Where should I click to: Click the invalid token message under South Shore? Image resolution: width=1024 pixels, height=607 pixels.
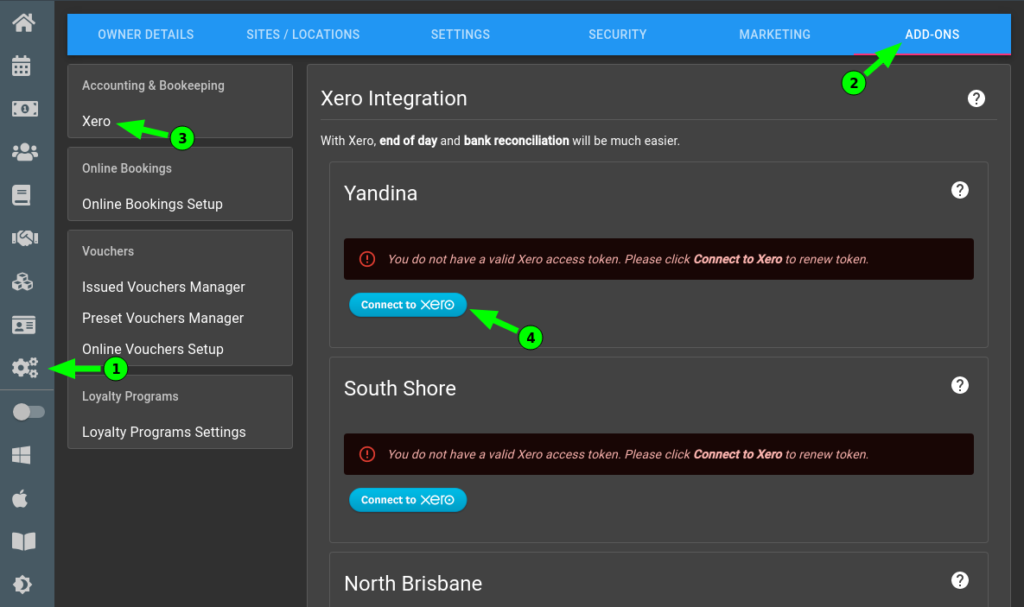pos(628,454)
